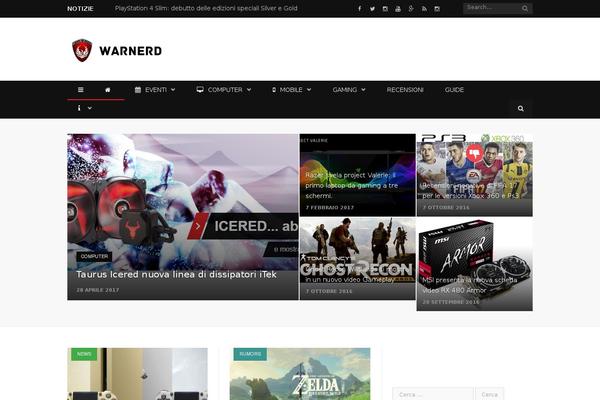Expand the COMPUTER dropdown arrow
Image resolution: width=600 pixels, height=400 pixels.
click(249, 90)
